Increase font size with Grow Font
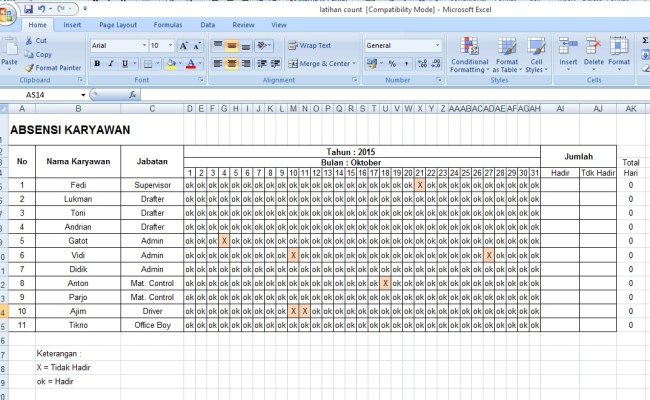 coord(184,46)
